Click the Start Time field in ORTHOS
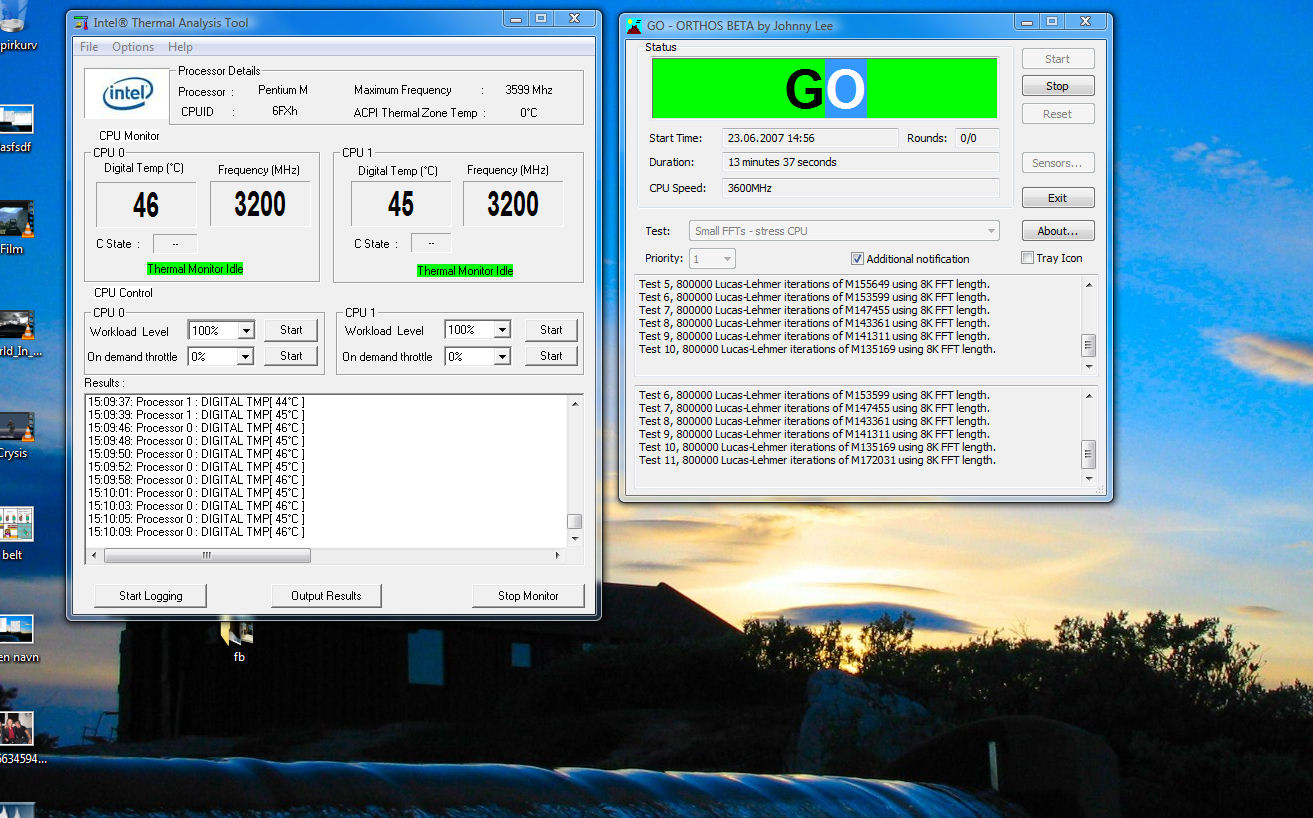This screenshot has height=818, width=1313. click(x=810, y=138)
